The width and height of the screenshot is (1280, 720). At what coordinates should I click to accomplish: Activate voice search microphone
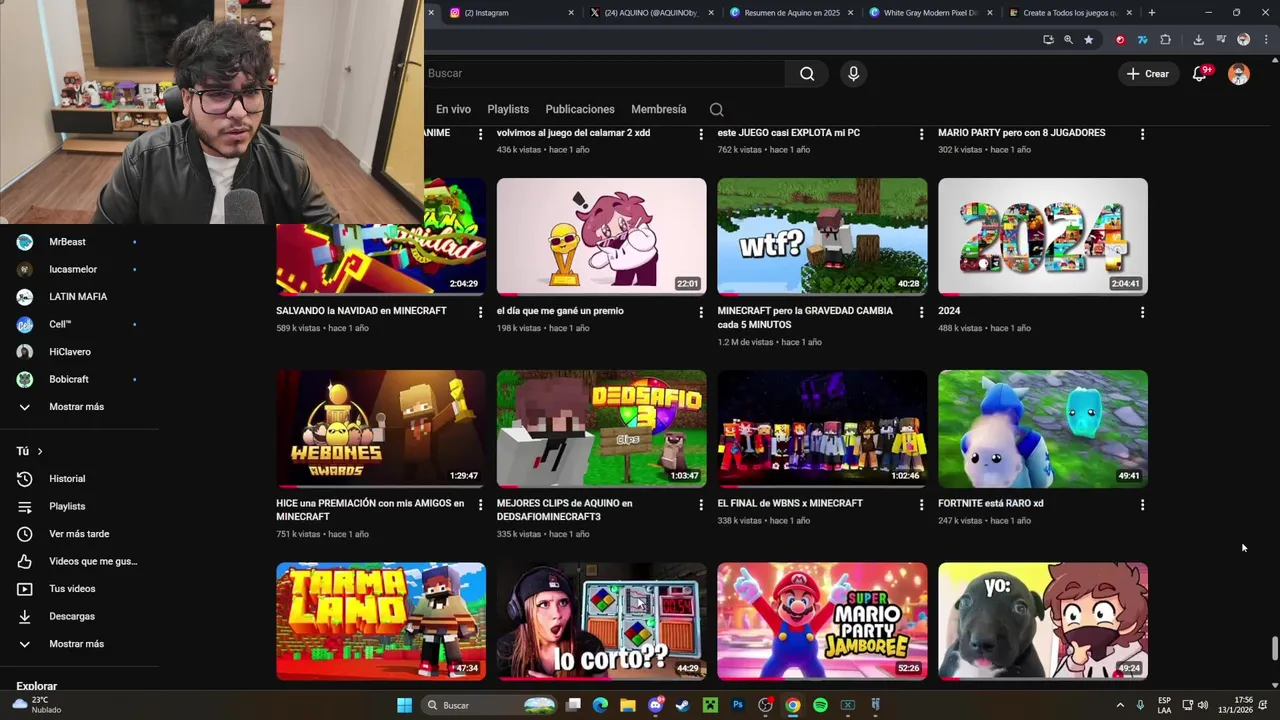click(x=853, y=73)
